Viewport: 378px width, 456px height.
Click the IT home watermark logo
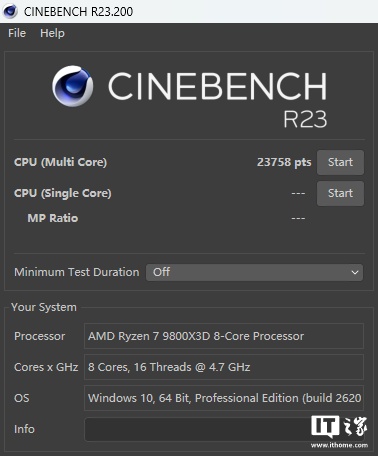339,432
